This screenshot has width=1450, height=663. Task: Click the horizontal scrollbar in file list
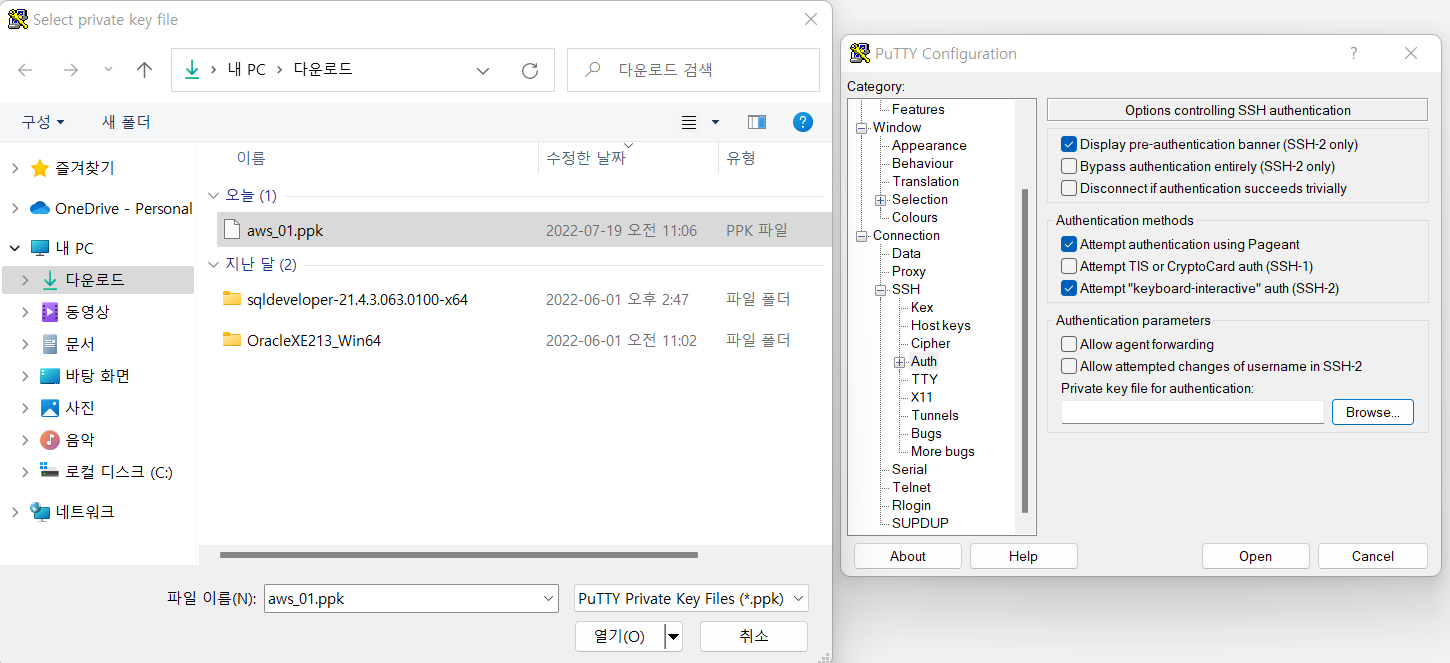pos(459,554)
